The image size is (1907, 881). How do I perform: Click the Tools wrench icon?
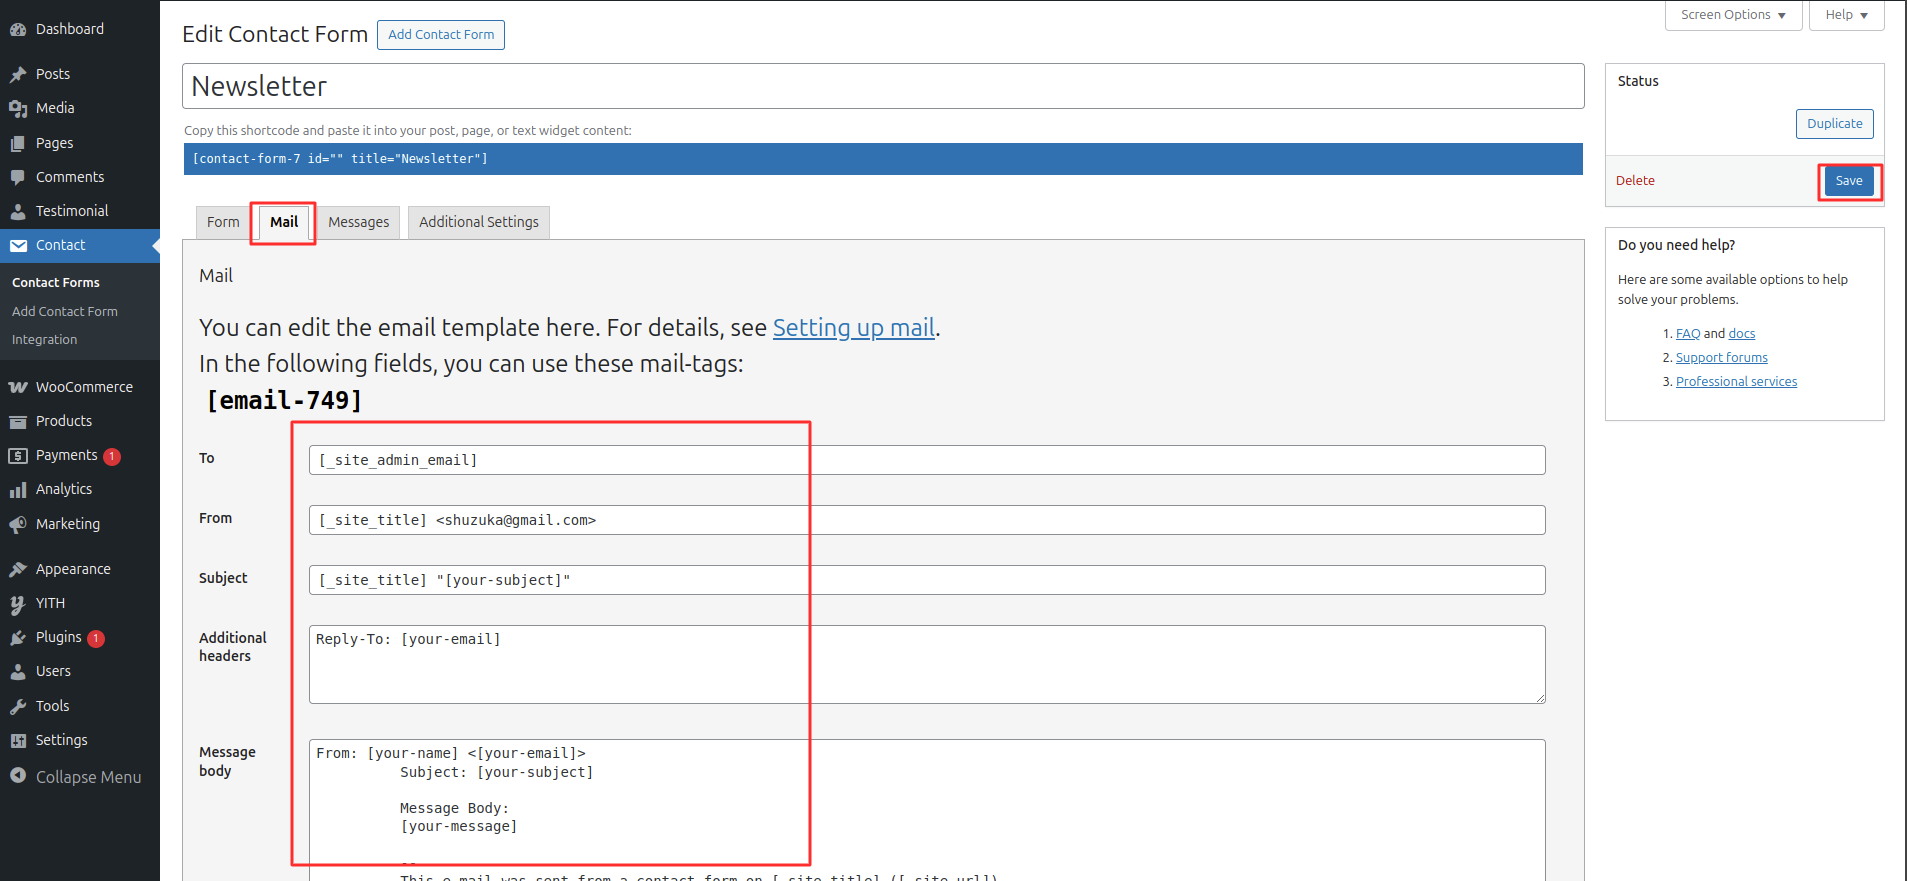(18, 706)
